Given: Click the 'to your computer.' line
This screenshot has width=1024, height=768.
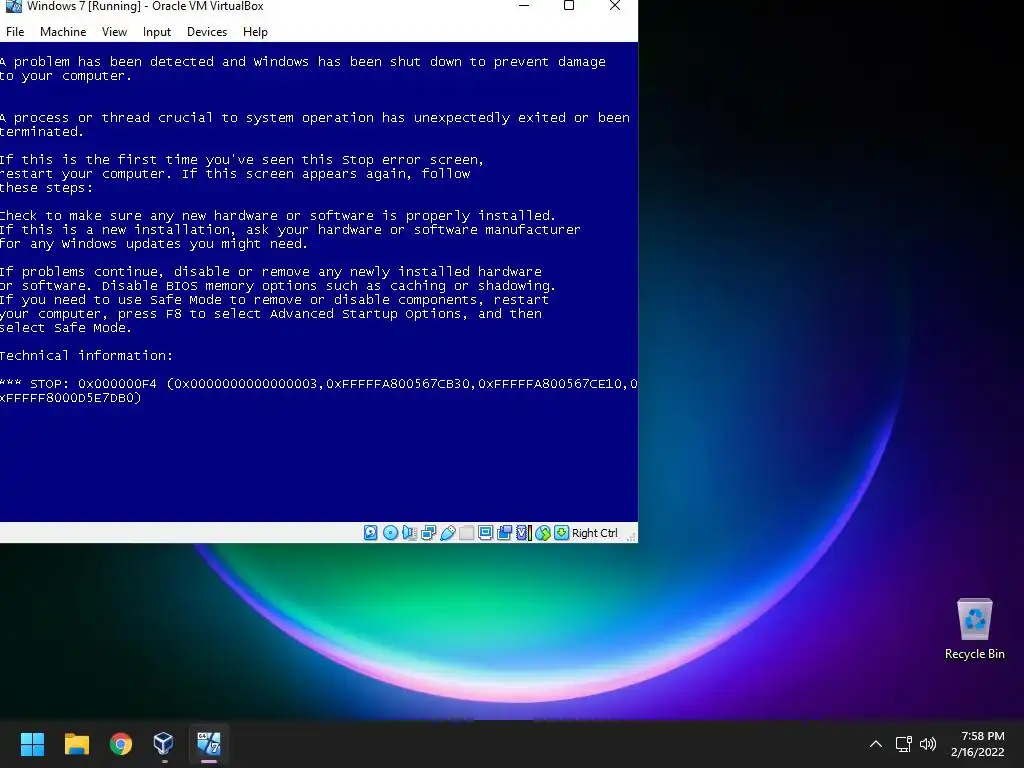Looking at the screenshot, I should (65, 76).
